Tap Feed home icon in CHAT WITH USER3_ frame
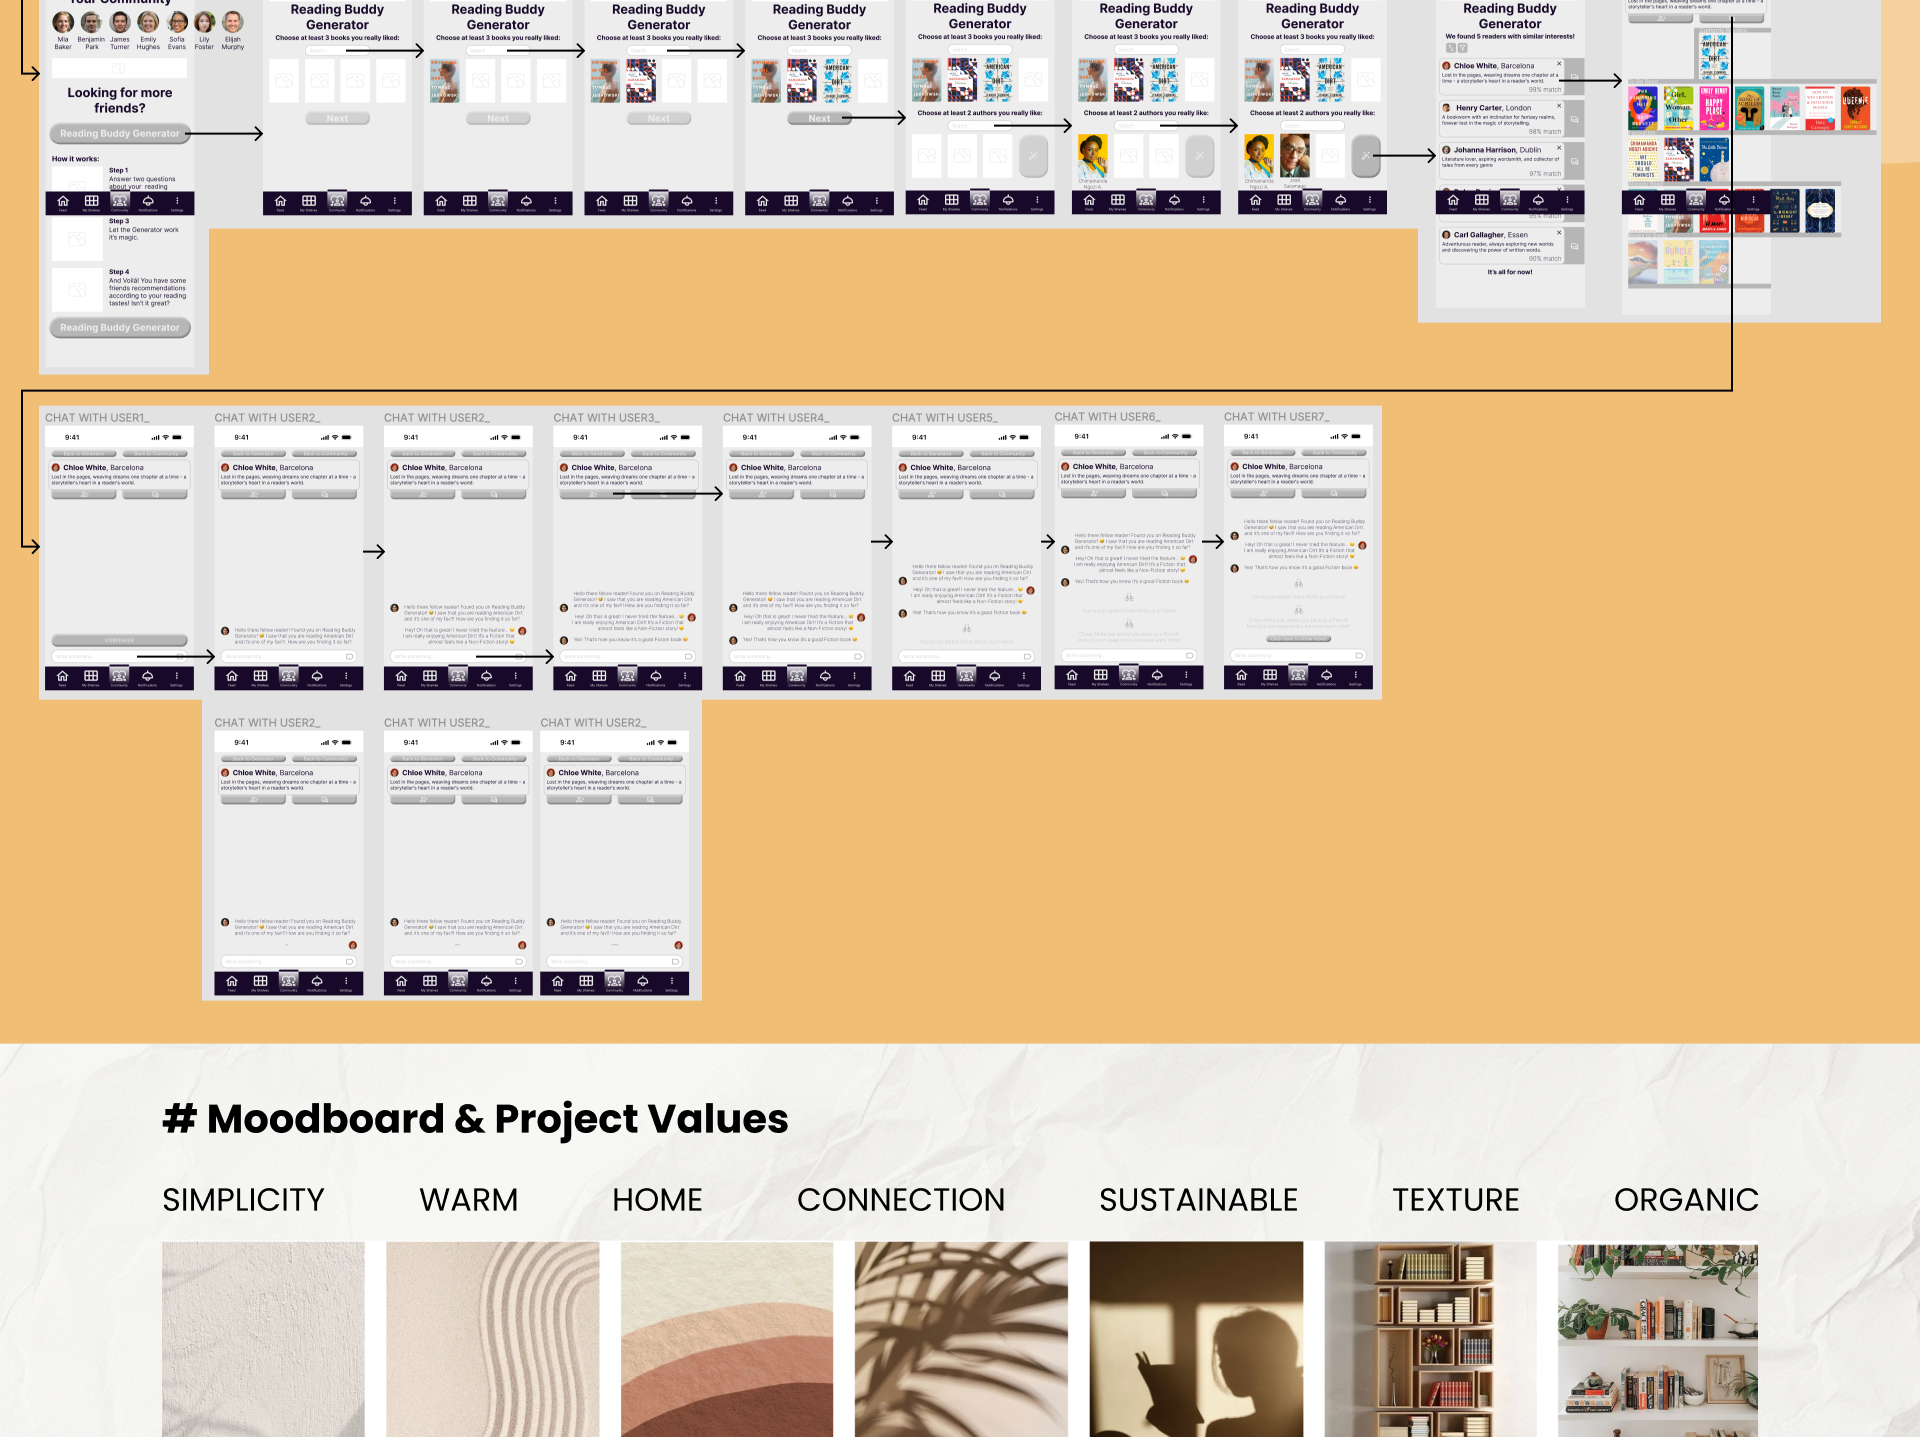Viewport: 1920px width, 1437px height. tap(571, 677)
